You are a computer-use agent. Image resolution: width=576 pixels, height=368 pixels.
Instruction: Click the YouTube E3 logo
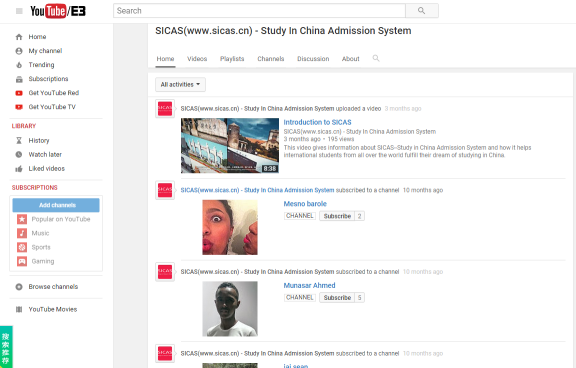58,11
